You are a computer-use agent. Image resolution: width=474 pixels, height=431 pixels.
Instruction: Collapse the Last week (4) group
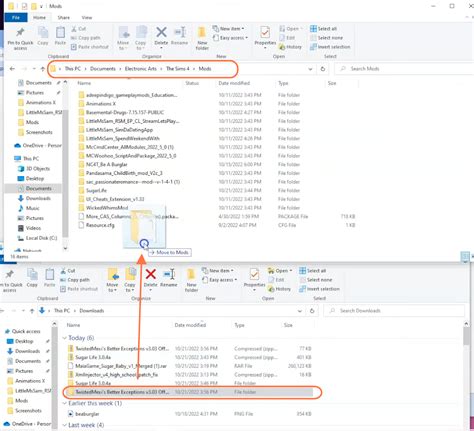[64, 425]
